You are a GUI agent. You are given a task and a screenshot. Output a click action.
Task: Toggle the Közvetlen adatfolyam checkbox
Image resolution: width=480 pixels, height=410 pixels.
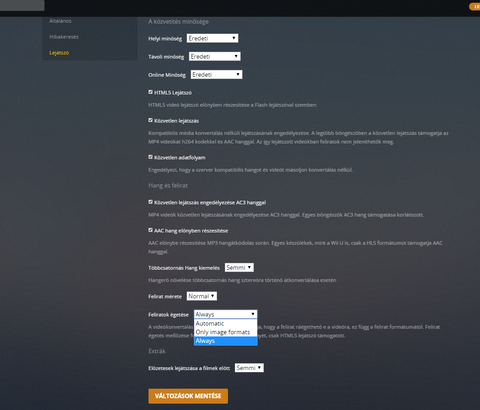click(x=150, y=157)
